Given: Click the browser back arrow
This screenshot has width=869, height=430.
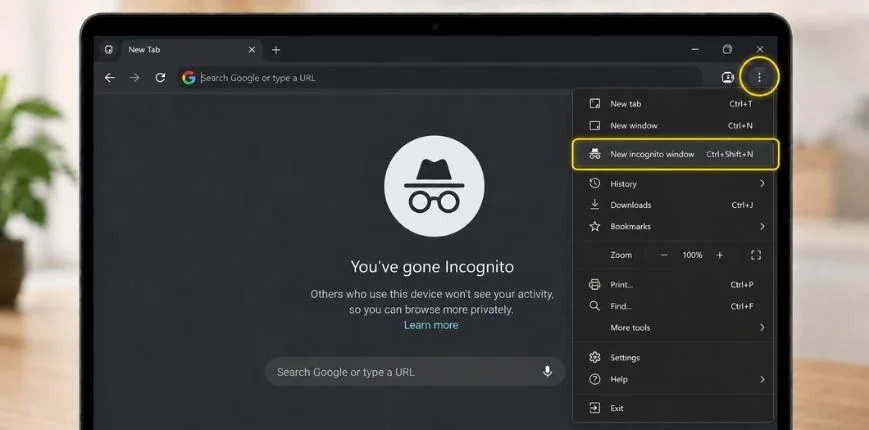Looking at the screenshot, I should pos(110,78).
